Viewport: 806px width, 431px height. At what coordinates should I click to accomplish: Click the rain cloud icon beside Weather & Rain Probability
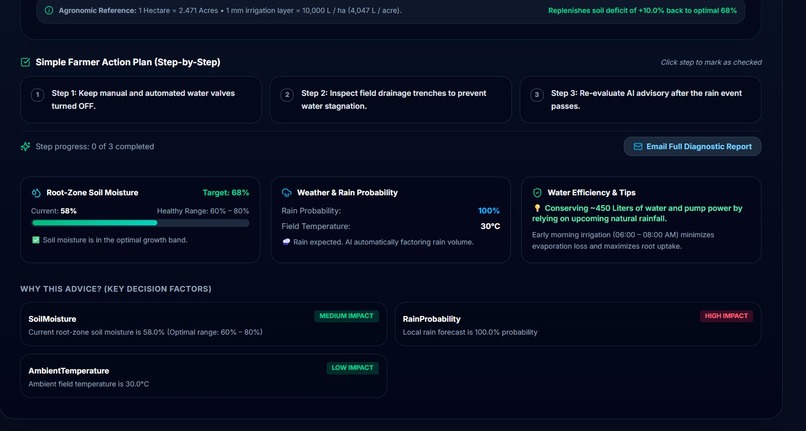pyautogui.click(x=287, y=193)
